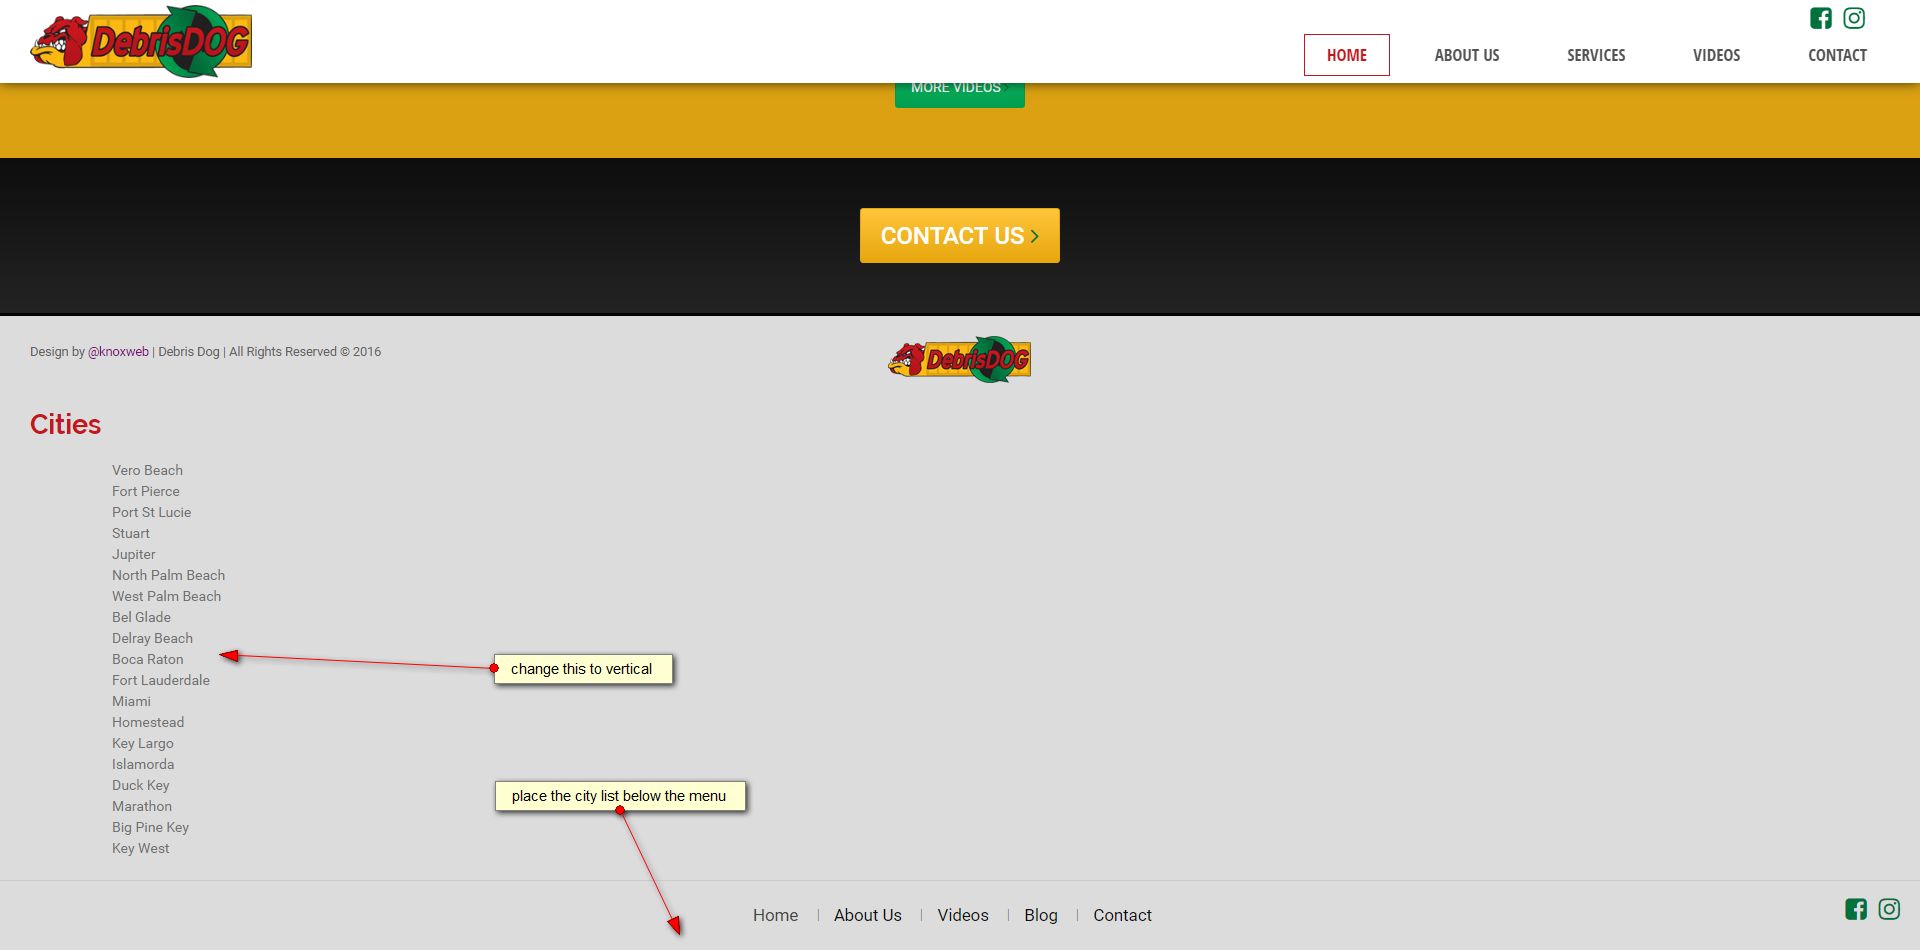
Task: Open the Services nav item
Action: pos(1596,55)
